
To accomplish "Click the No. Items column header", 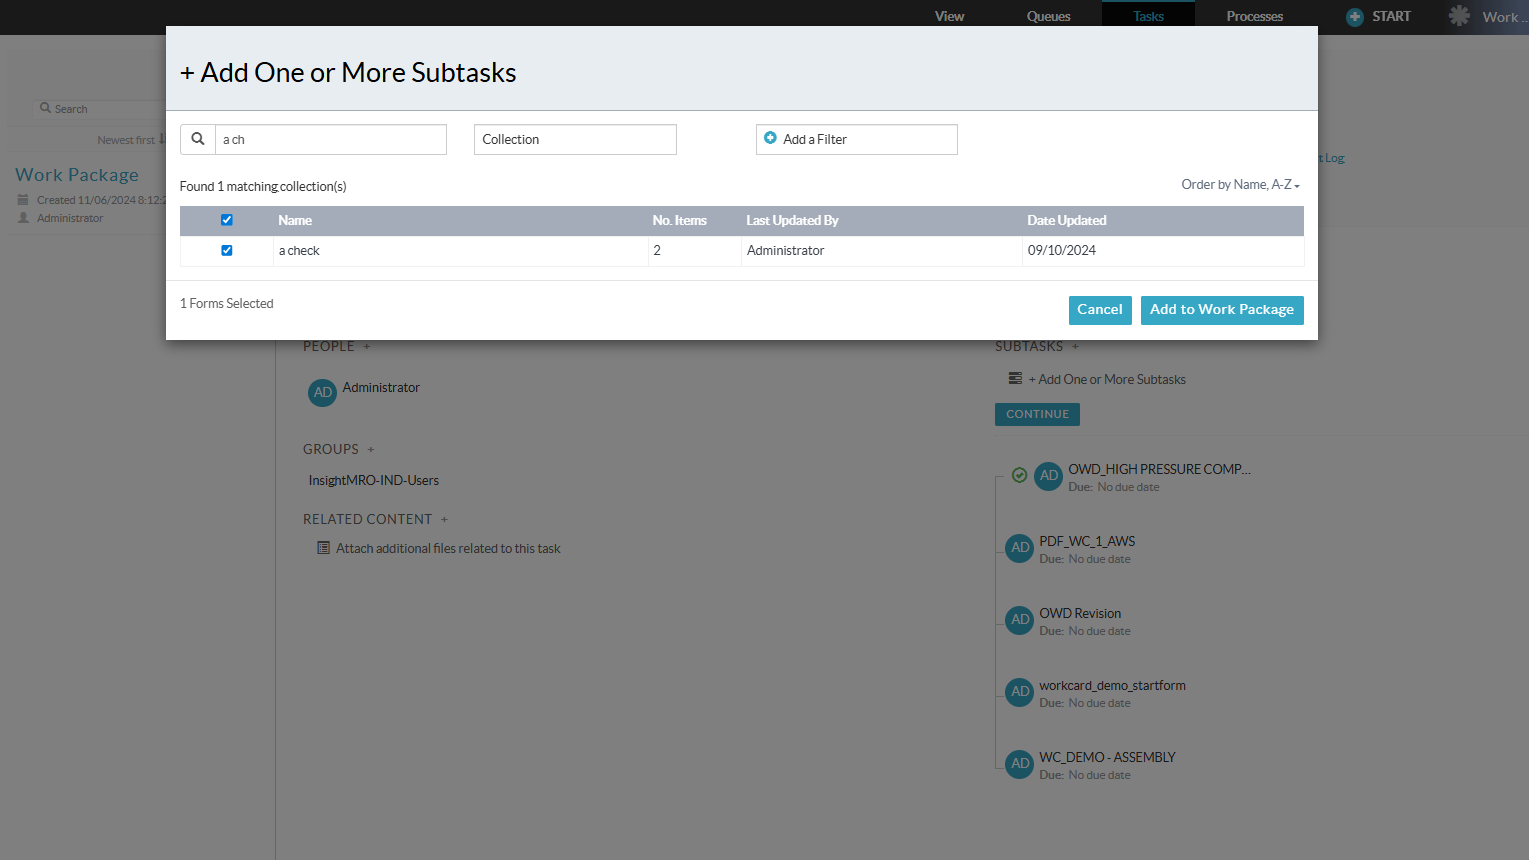I will [x=679, y=220].
